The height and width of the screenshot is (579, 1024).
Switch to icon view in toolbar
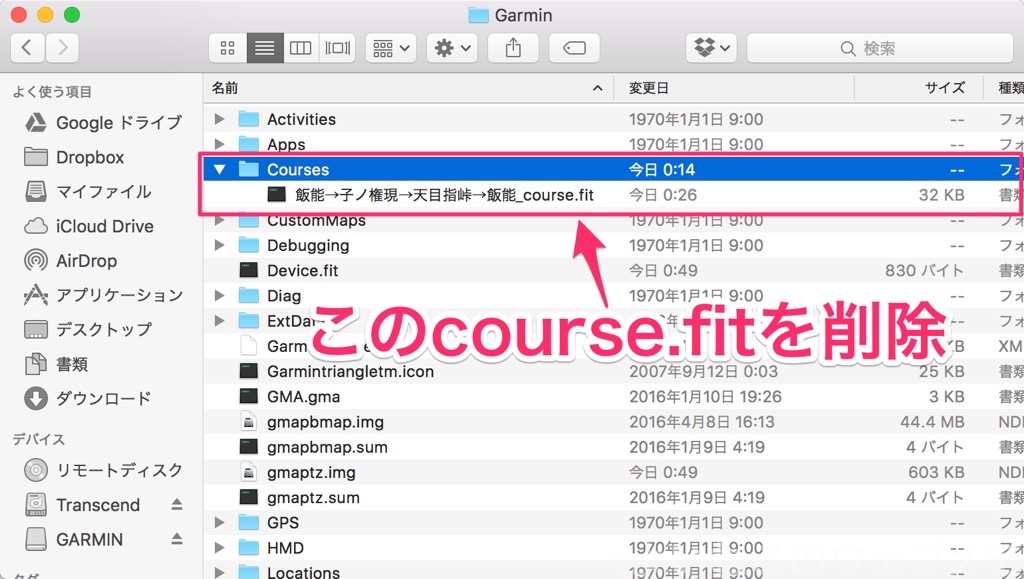point(228,47)
